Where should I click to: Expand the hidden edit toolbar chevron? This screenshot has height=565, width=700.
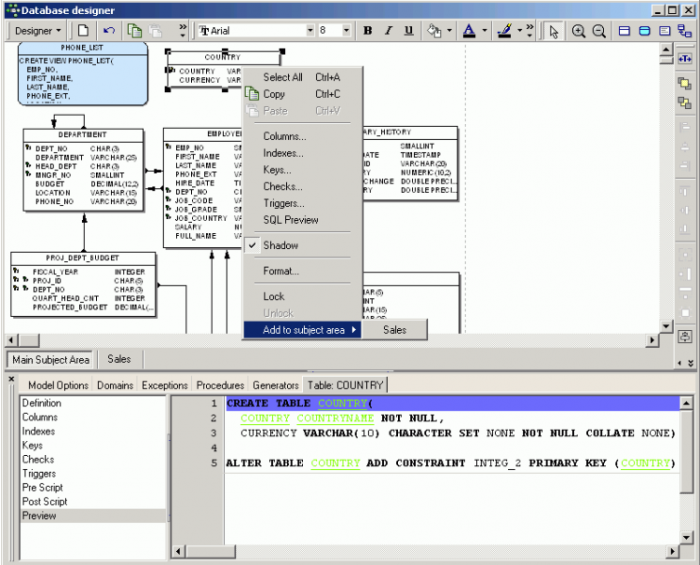point(183,30)
